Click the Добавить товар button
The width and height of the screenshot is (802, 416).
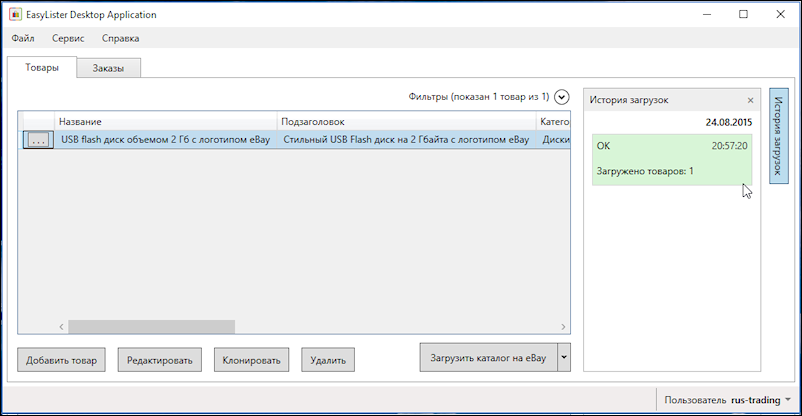point(61,360)
